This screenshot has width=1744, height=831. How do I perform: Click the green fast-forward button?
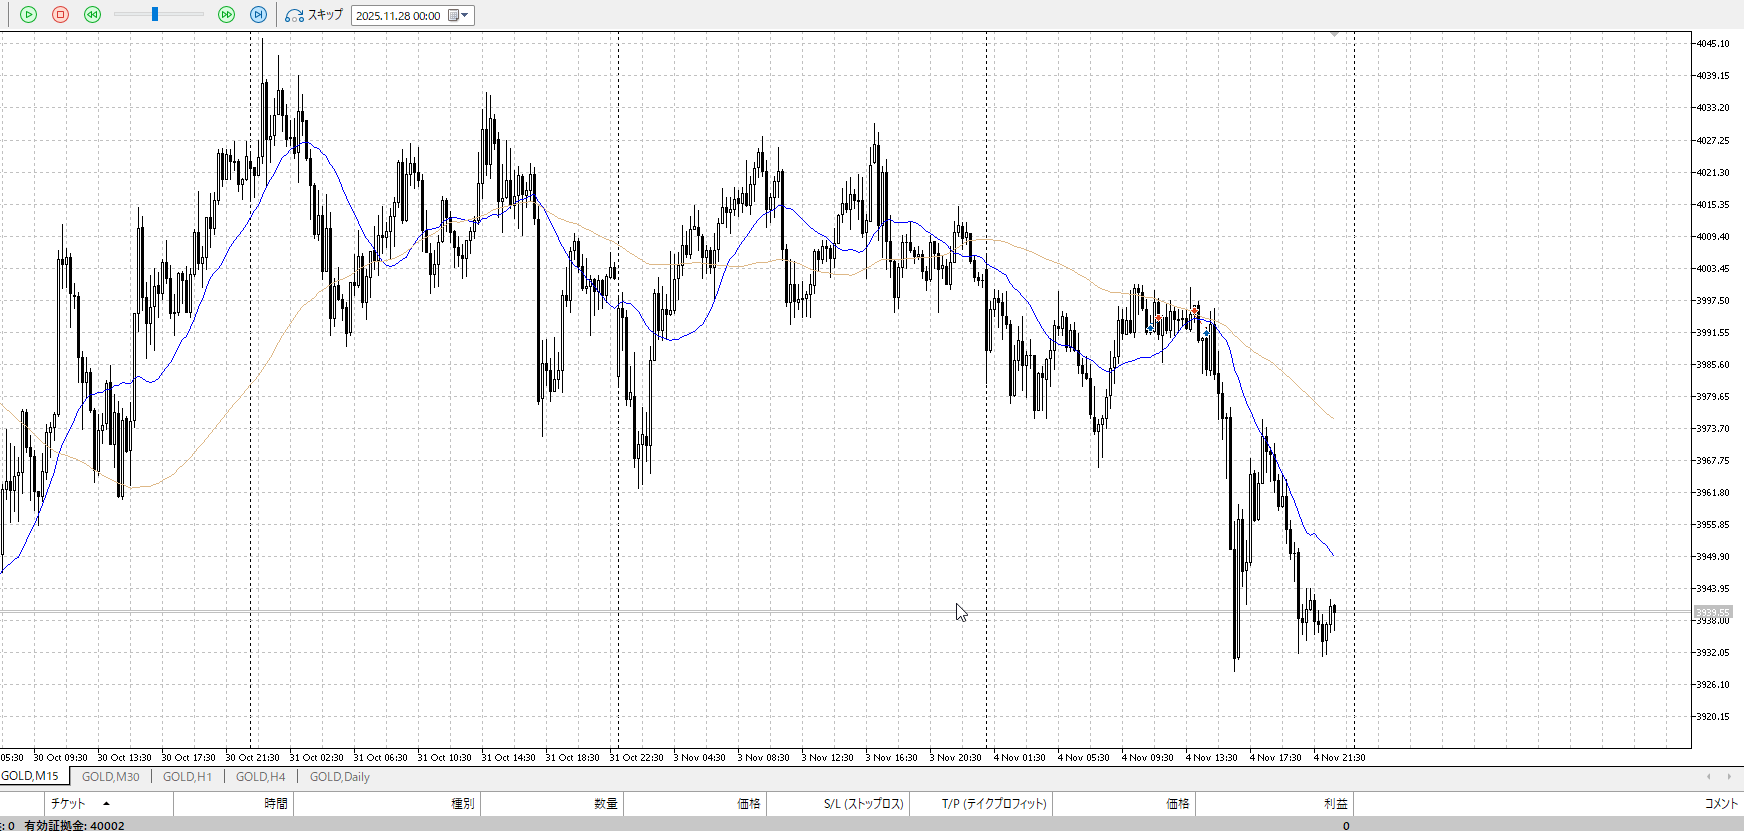point(227,15)
